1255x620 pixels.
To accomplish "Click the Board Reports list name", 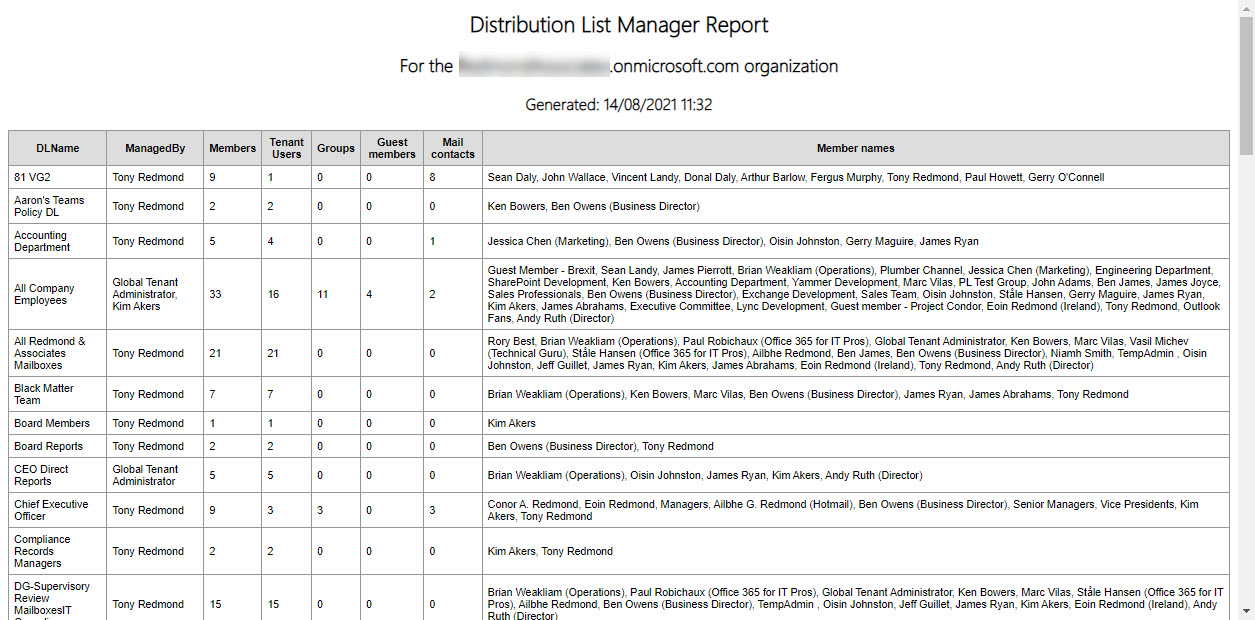I will click(48, 446).
